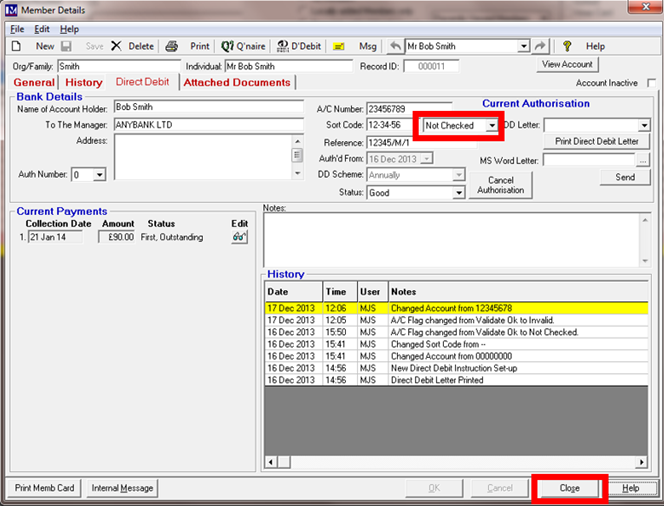Image resolution: width=664 pixels, height=506 pixels.
Task: Click the Org/Family Smith field
Action: pos(119,66)
